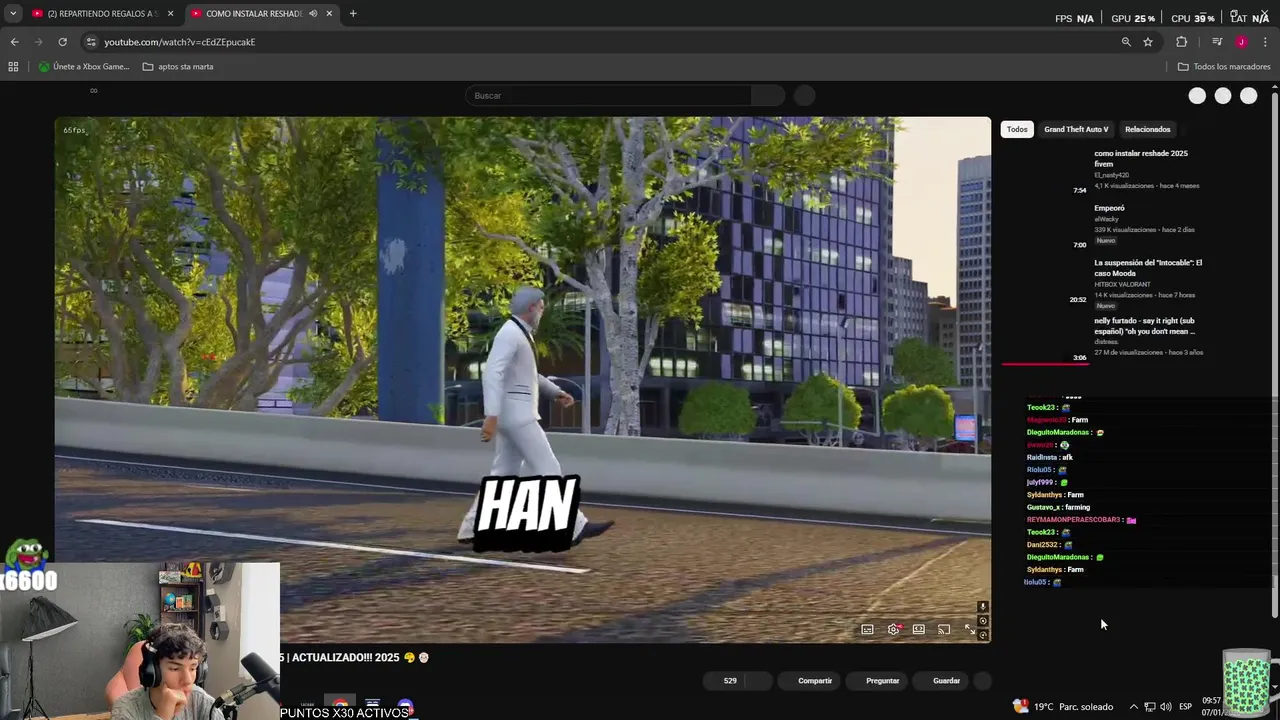Open the Únete a Xbox Game bookmark
This screenshot has height=720, width=1280.
point(84,67)
